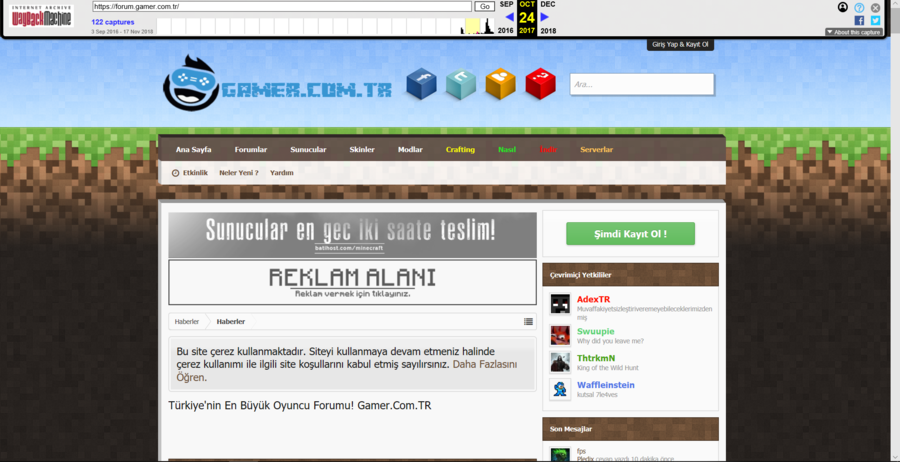This screenshot has height=462, width=900.
Task: Click the fps thread link
Action: click(581, 451)
